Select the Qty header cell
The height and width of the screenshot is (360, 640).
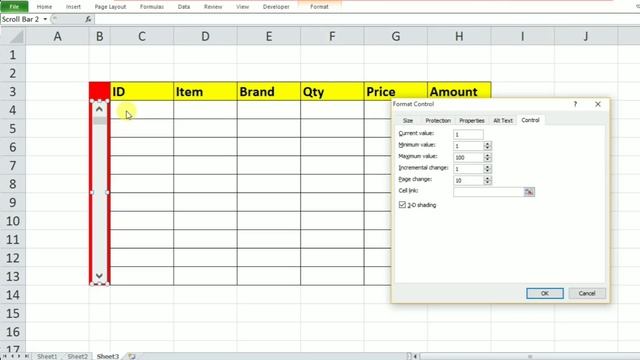tap(332, 91)
